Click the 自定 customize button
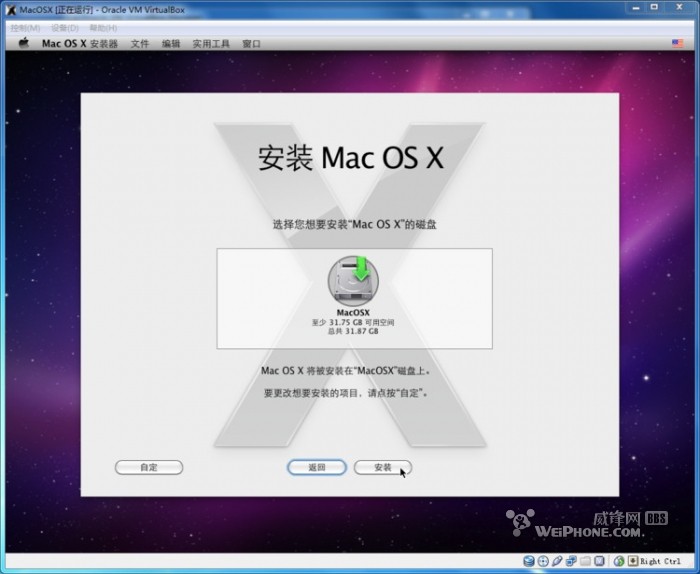 pos(149,467)
